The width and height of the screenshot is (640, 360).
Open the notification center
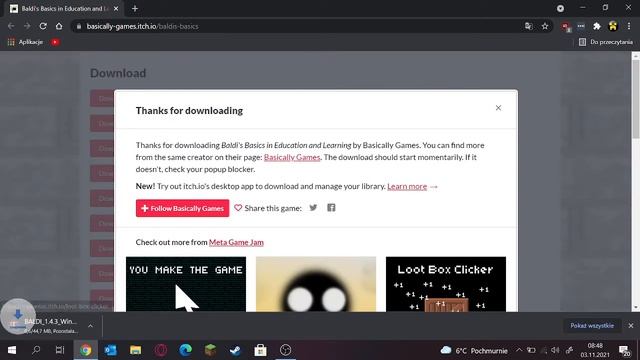[624, 350]
